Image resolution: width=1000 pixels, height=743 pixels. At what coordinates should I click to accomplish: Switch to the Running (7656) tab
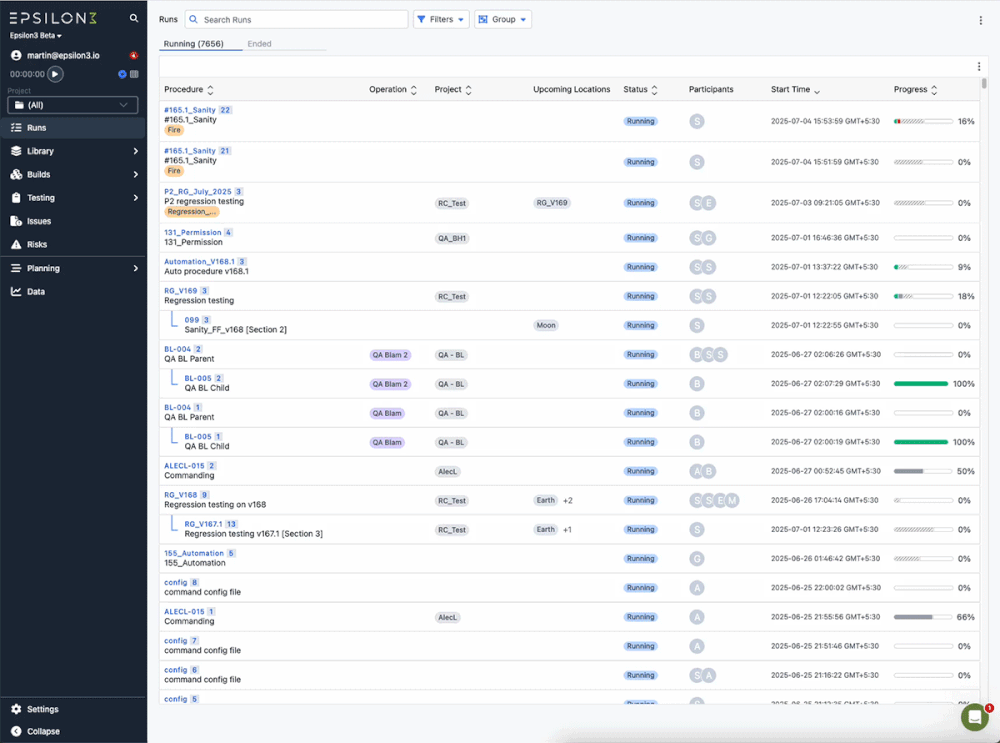[193, 44]
